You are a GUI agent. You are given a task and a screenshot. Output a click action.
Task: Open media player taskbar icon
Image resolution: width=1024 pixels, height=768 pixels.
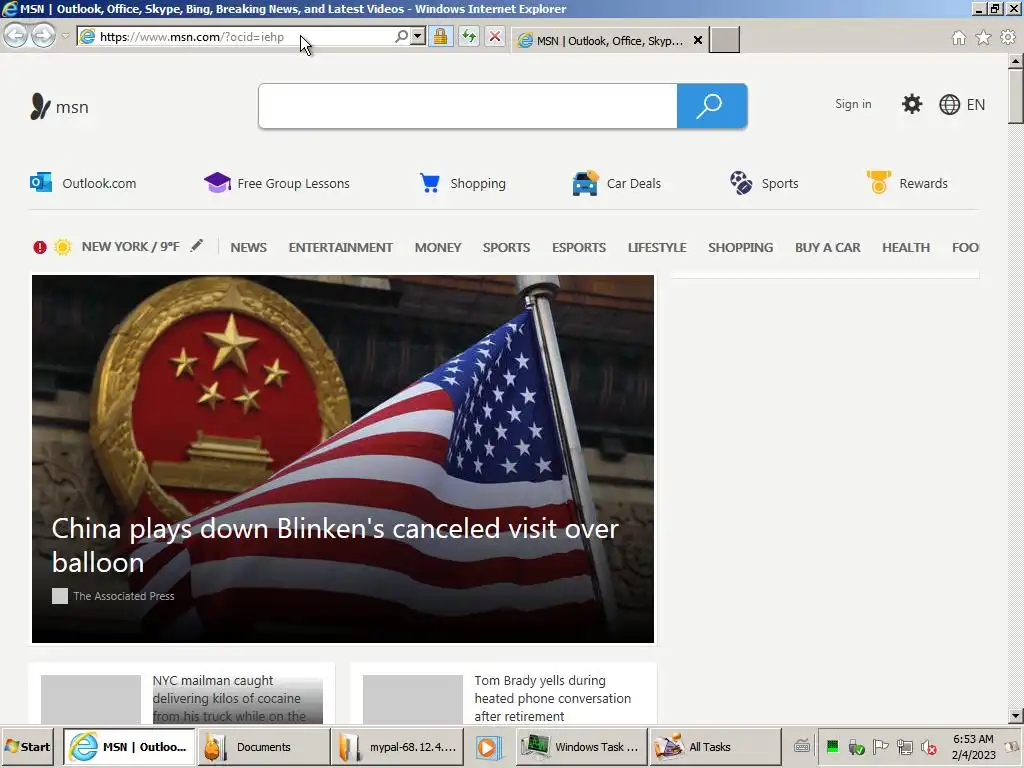488,746
